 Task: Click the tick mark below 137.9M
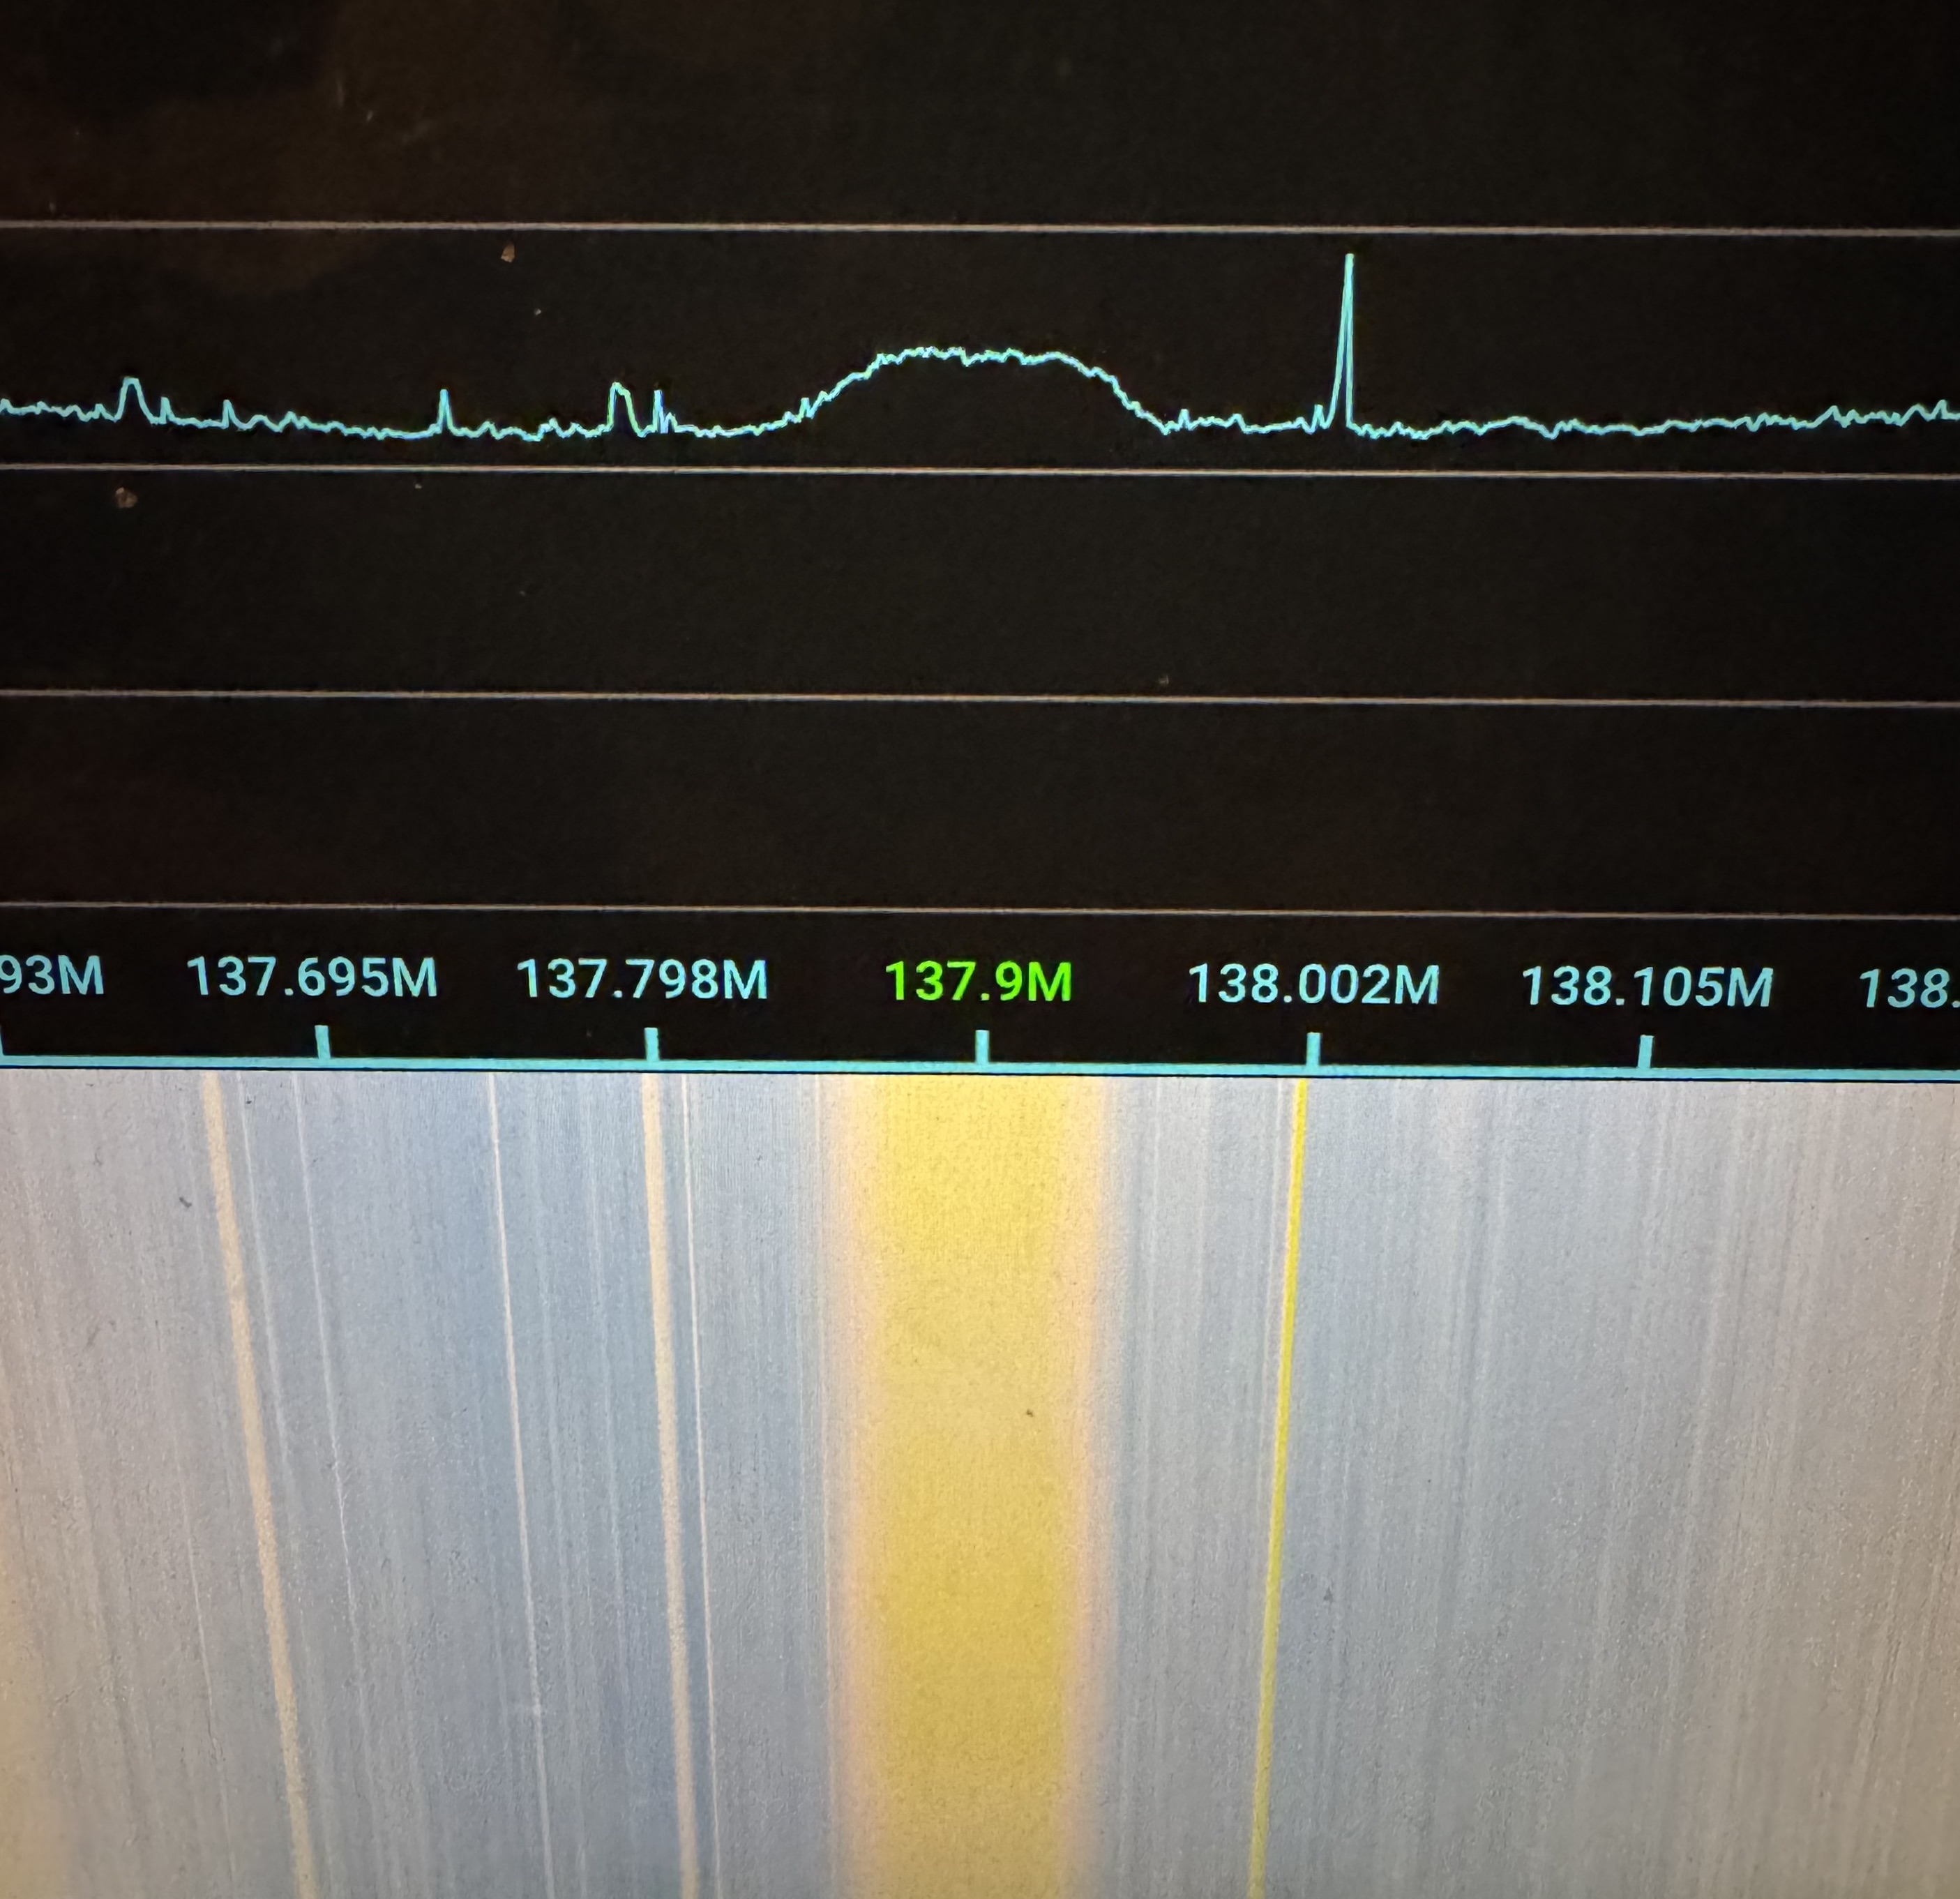click(x=982, y=1047)
